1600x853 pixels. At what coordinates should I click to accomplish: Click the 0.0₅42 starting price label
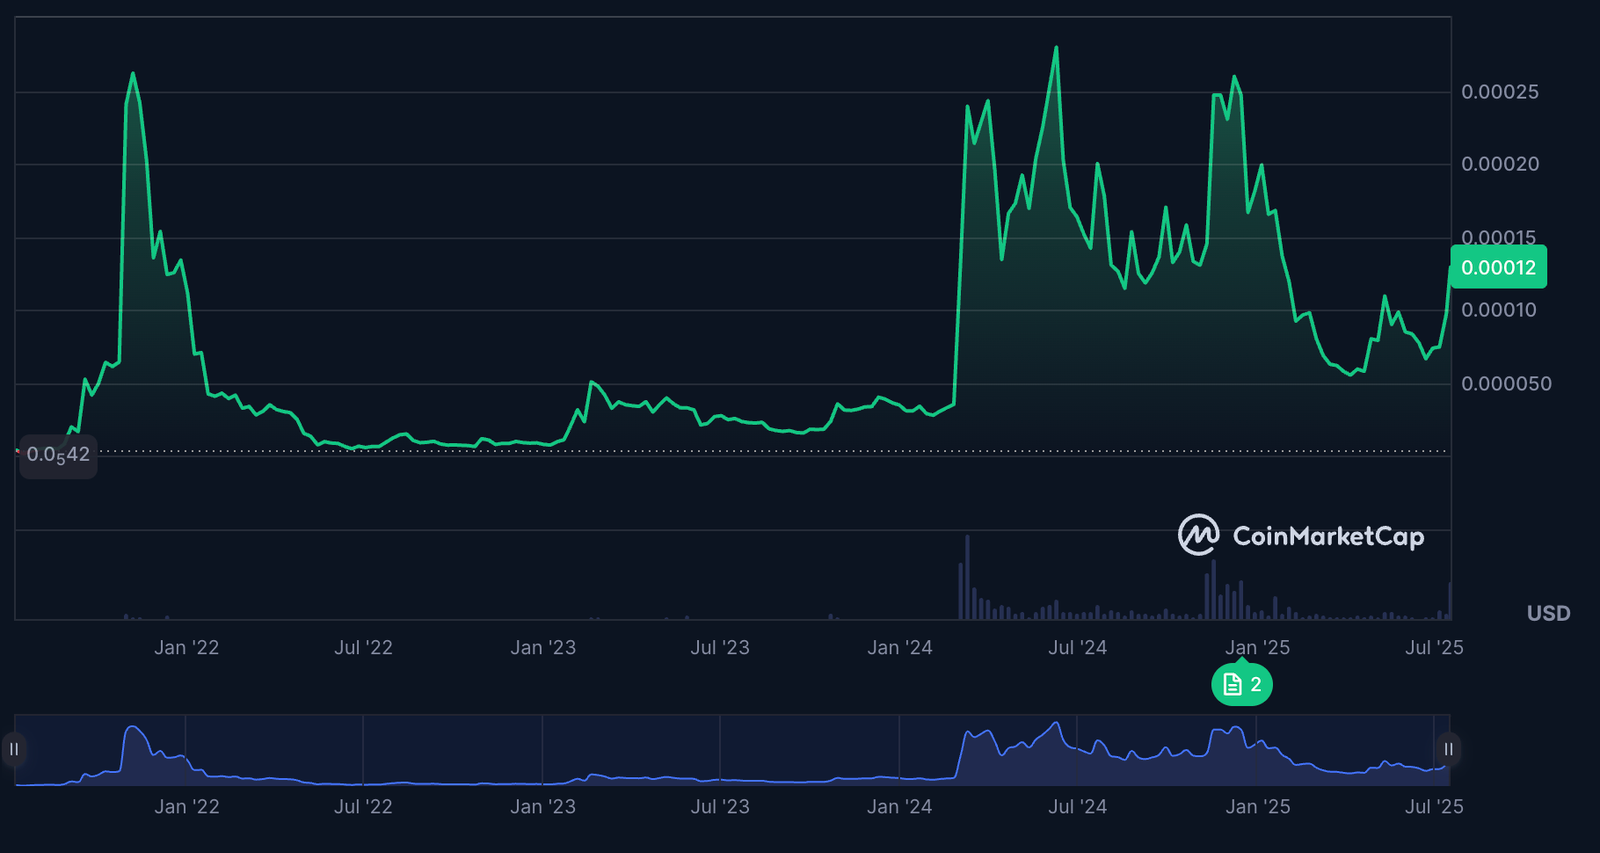[58, 455]
